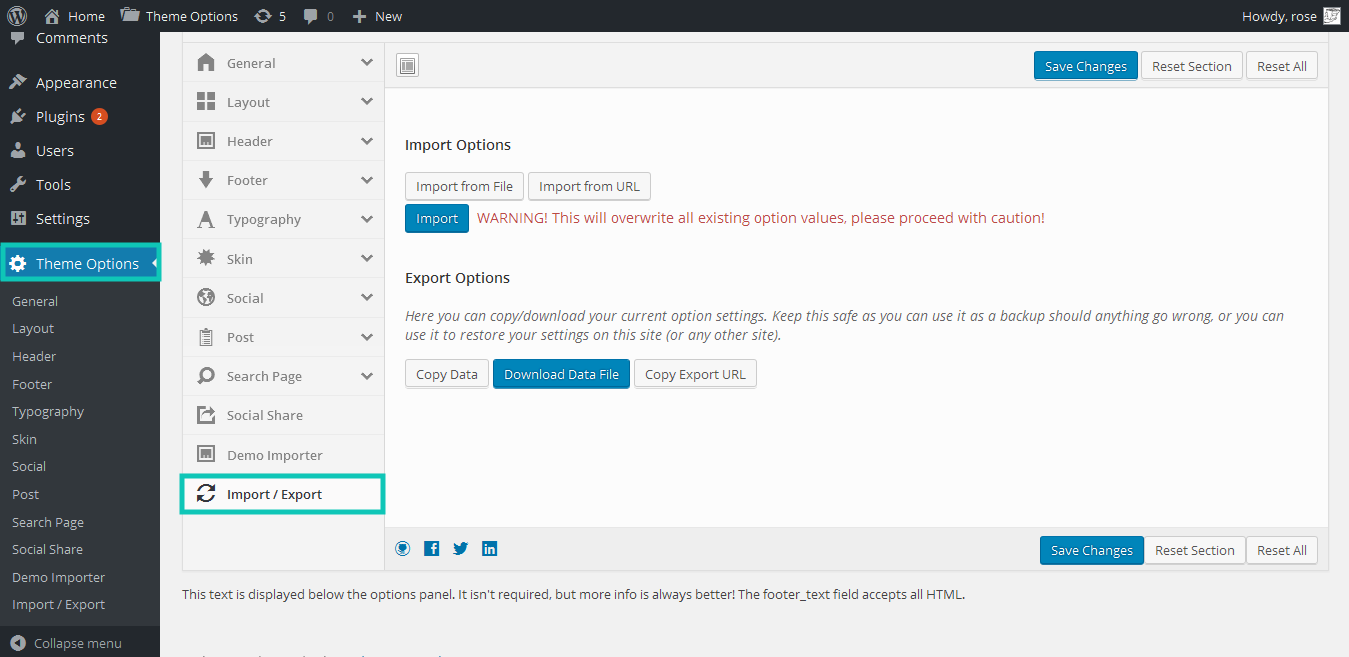Click the bottom Reset All button
The image size is (1349, 657).
coord(1282,550)
